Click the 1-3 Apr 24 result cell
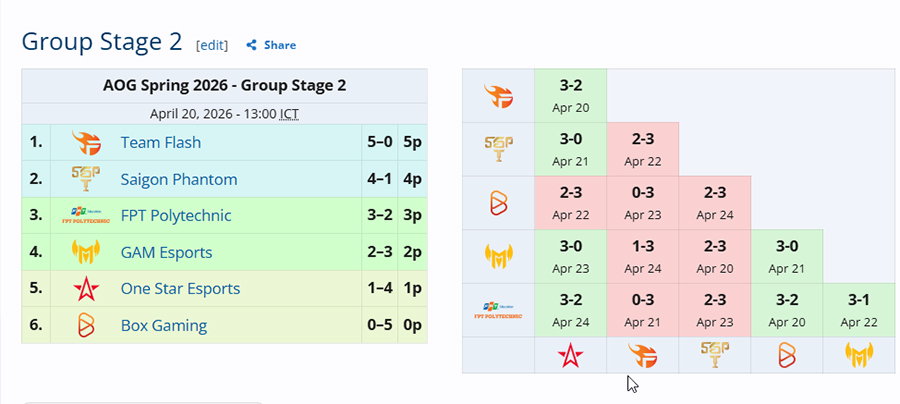Viewport: 900px width, 404px height. coord(643,256)
